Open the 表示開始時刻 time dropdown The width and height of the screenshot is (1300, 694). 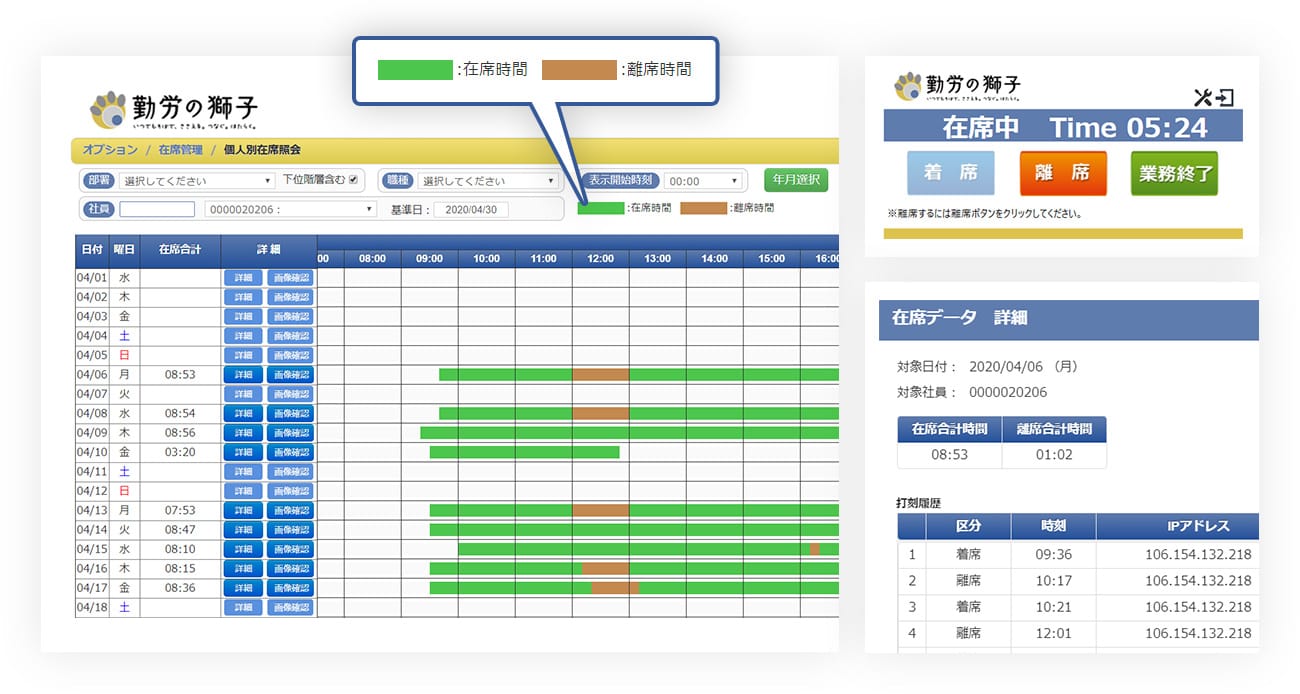pyautogui.click(x=704, y=181)
